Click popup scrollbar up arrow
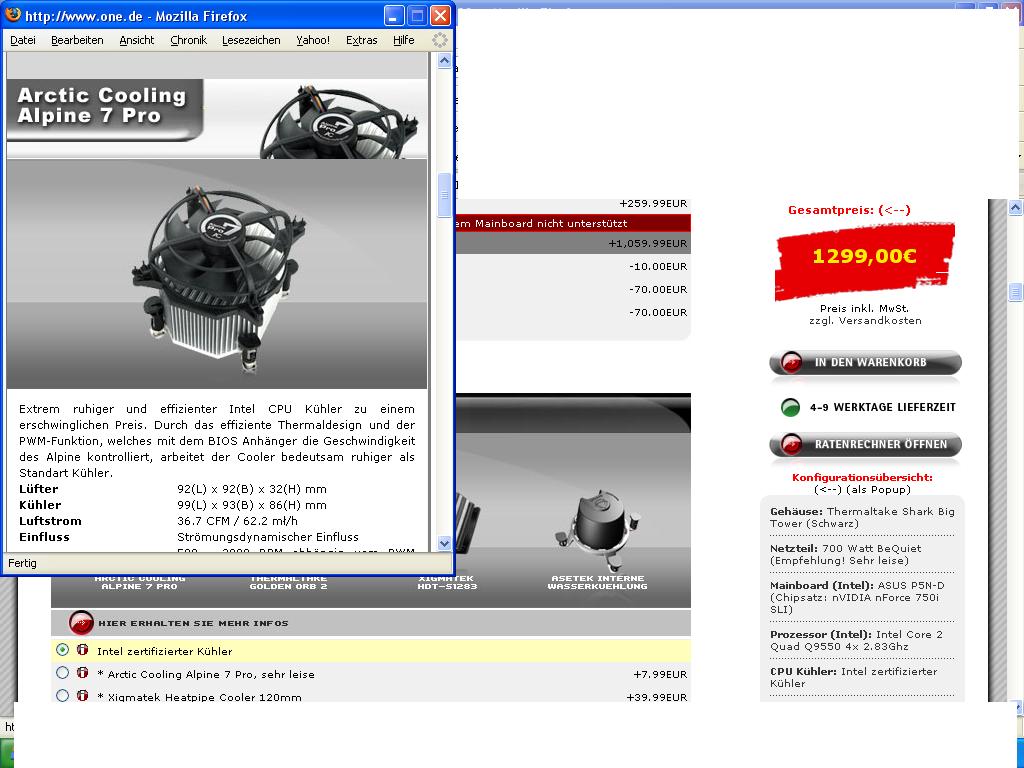The image size is (1024, 768). click(444, 61)
